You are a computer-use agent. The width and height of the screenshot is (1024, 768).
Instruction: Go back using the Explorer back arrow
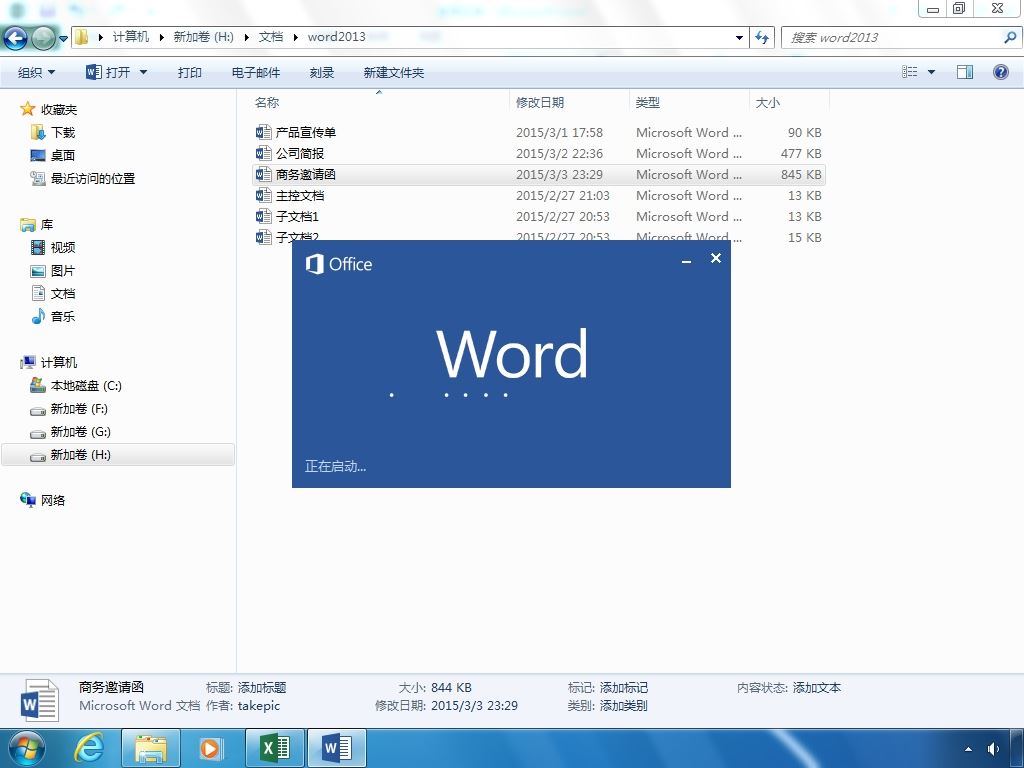16,39
